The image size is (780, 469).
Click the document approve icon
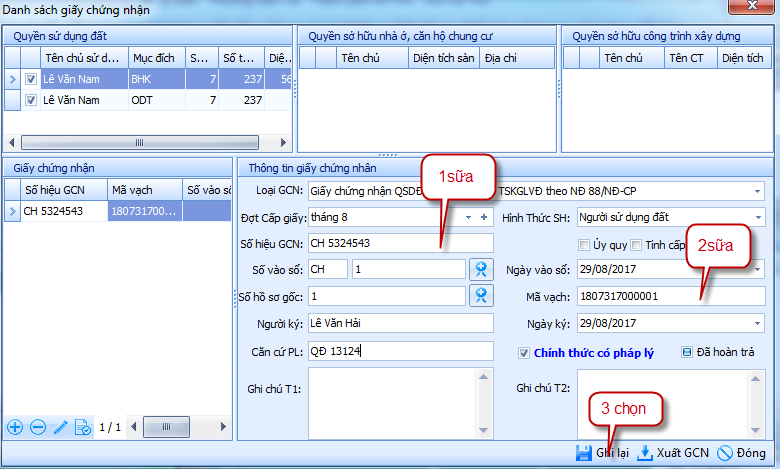click(83, 427)
